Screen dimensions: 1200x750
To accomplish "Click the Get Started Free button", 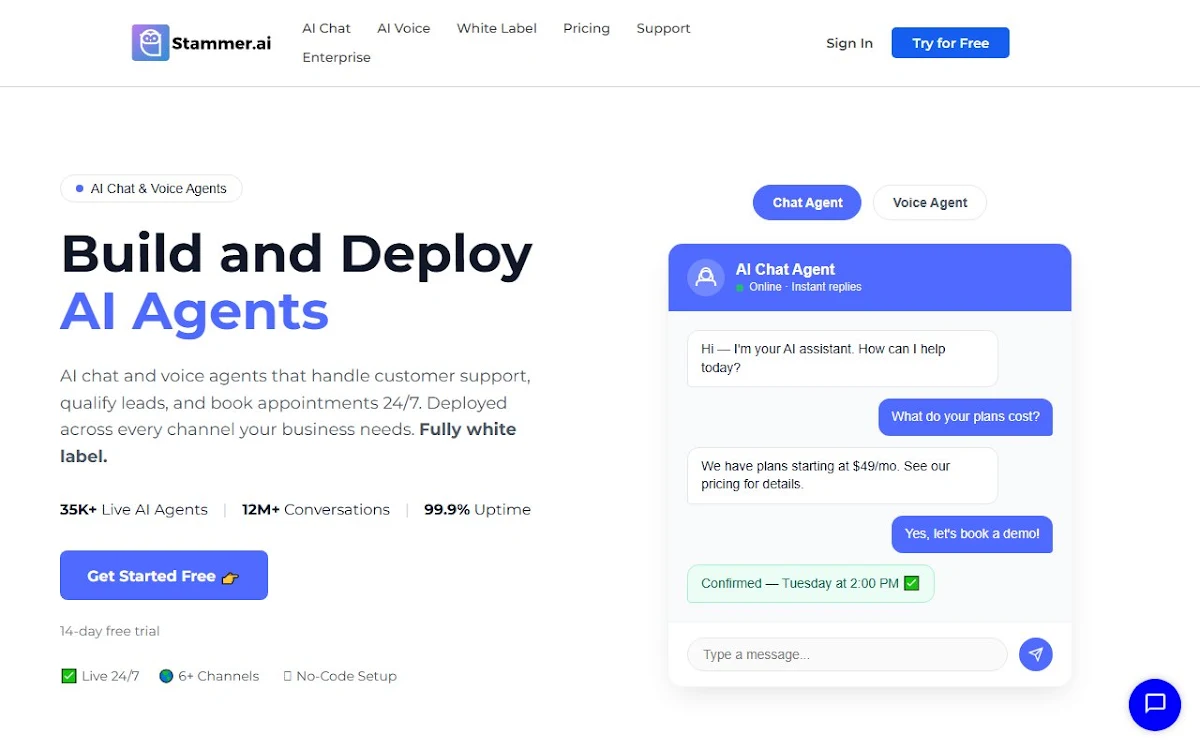I will 164,575.
